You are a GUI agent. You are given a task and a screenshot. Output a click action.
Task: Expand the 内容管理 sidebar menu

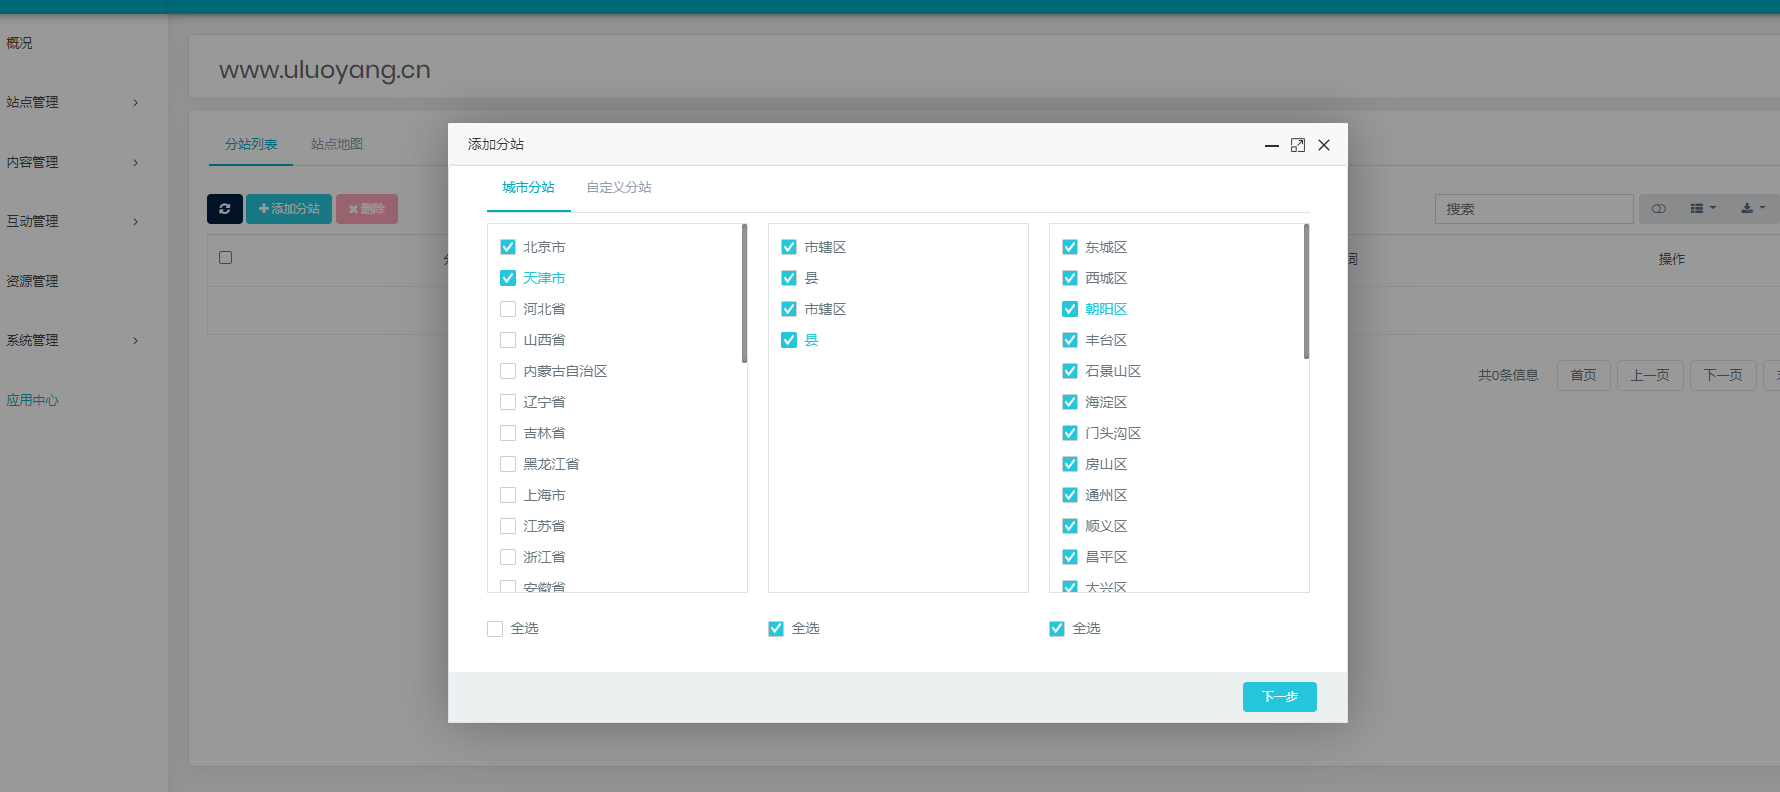70,162
